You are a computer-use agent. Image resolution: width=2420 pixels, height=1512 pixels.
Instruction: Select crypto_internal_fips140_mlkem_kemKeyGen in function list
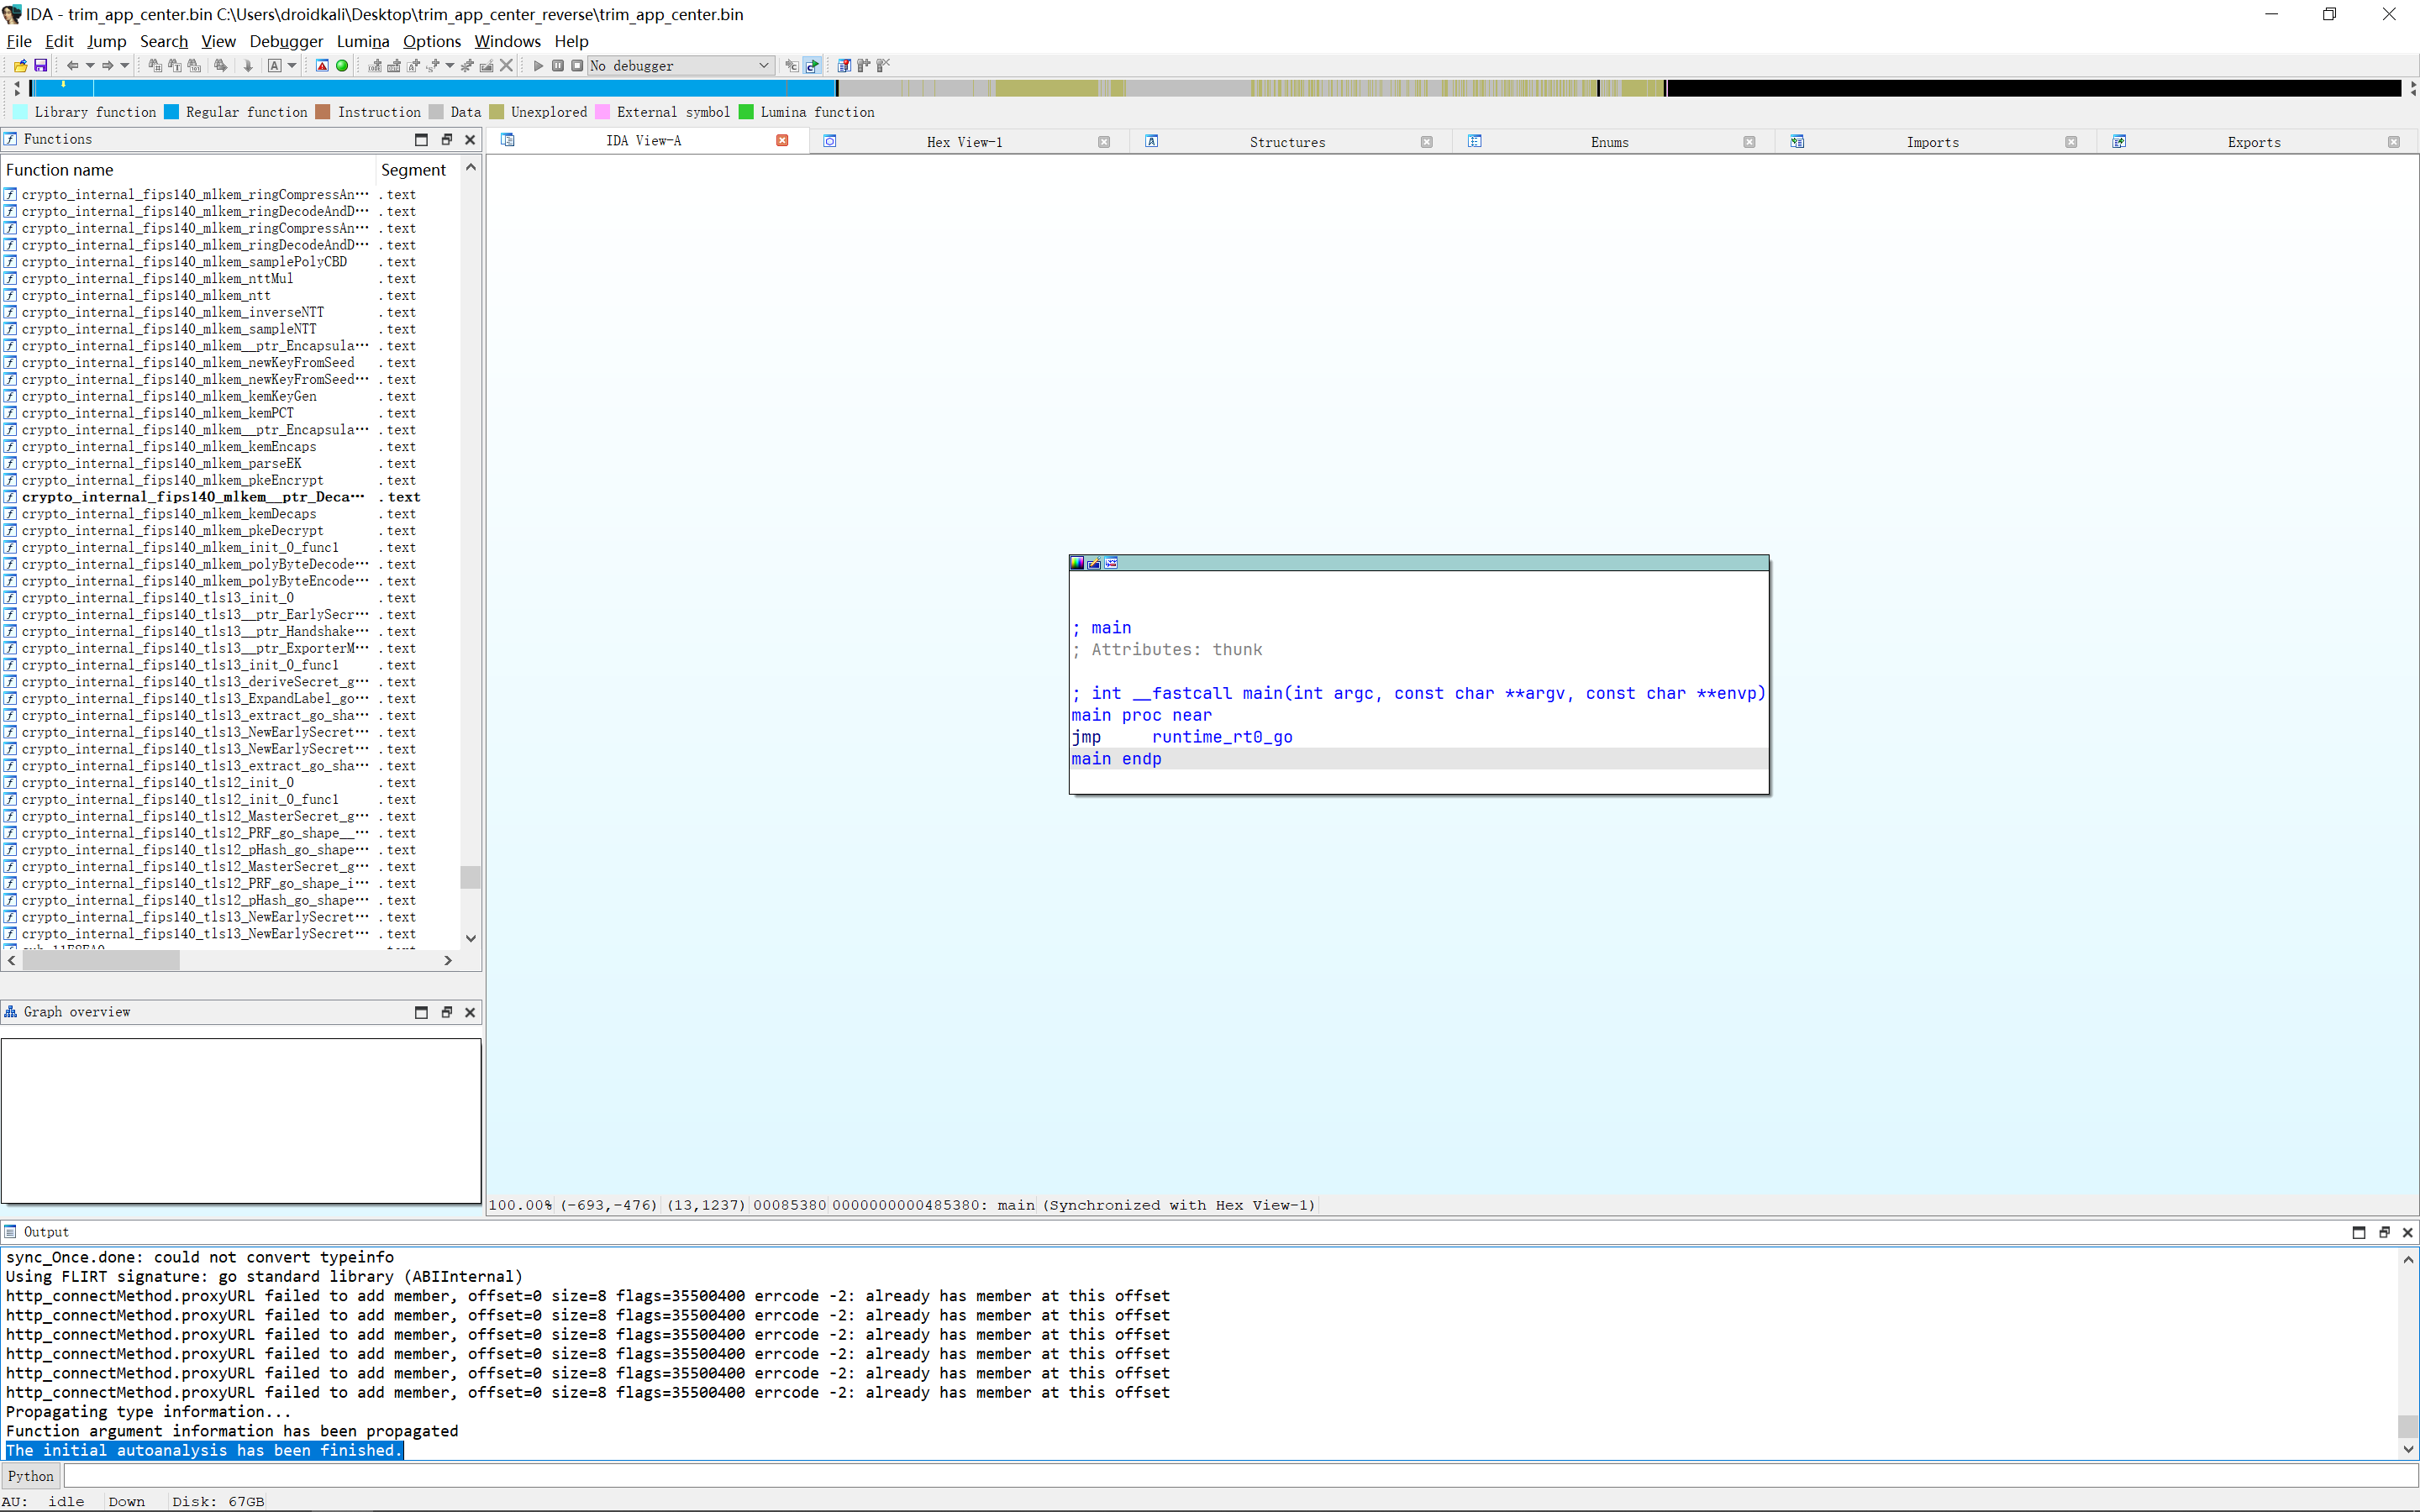click(168, 396)
